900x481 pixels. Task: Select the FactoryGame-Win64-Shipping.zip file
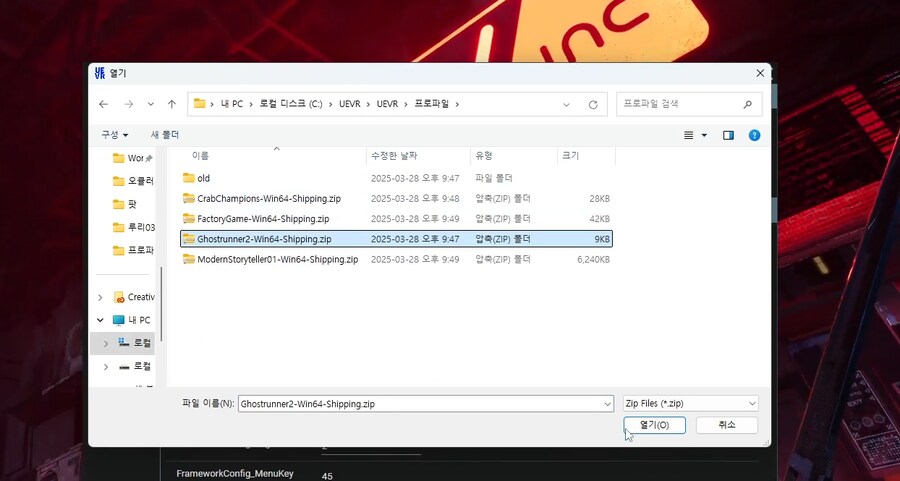(x=262, y=218)
